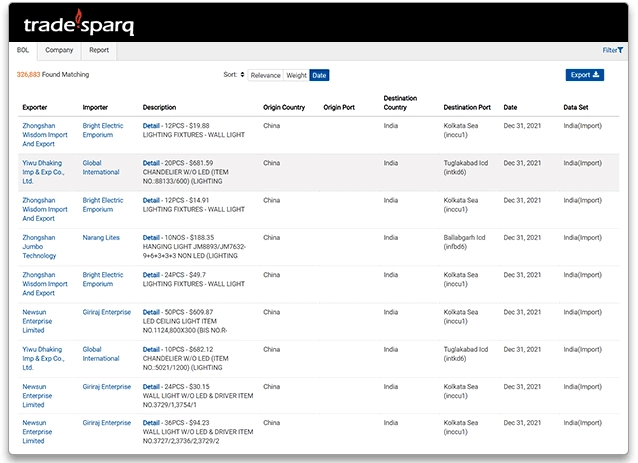
Task: Open exporter Yiwu Dhaking in $681.59 row
Action: click(43, 172)
